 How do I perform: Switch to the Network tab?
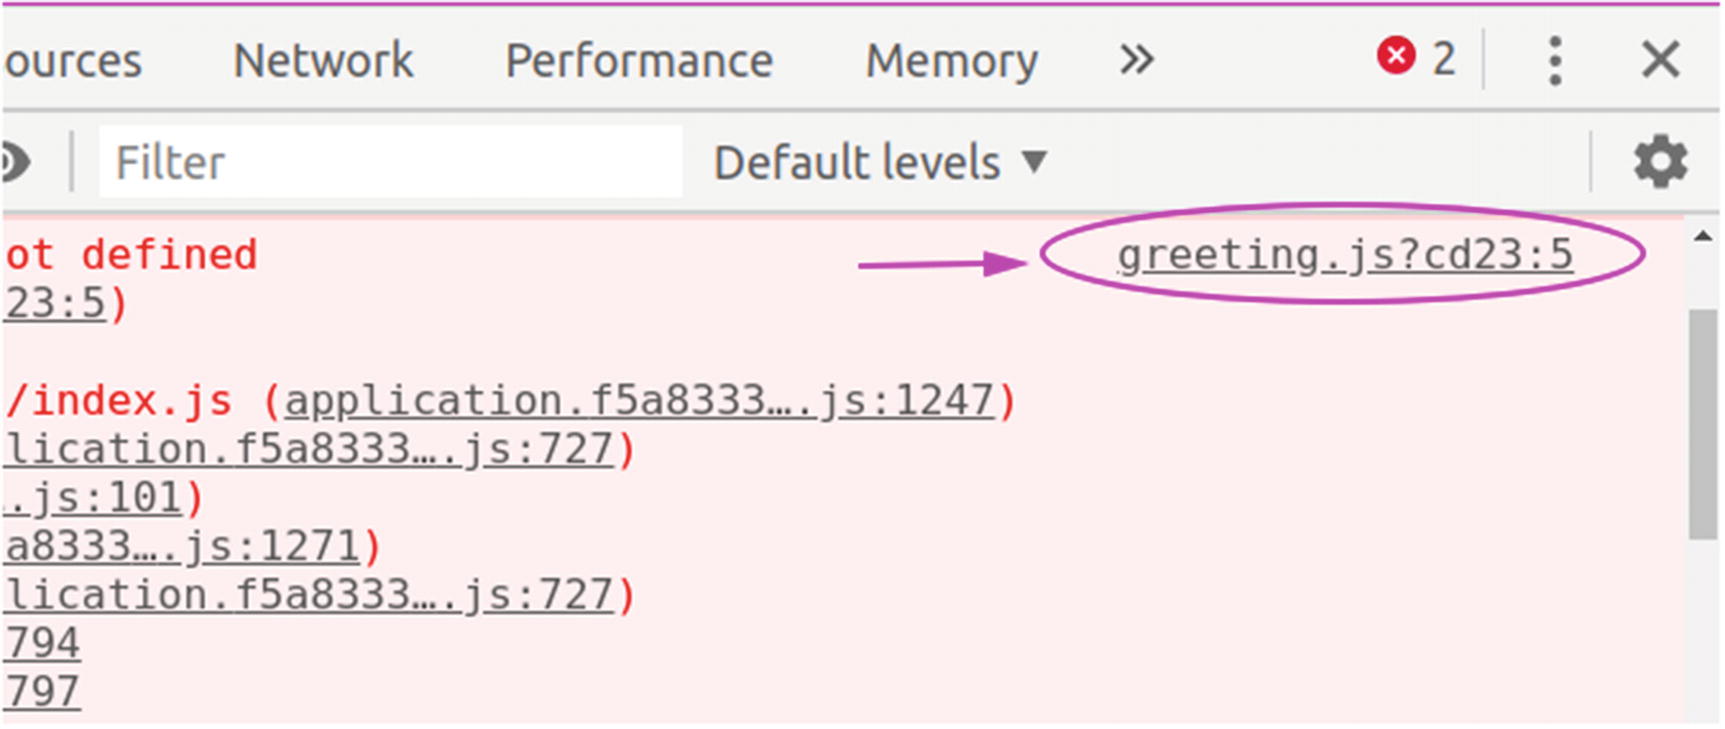323,61
